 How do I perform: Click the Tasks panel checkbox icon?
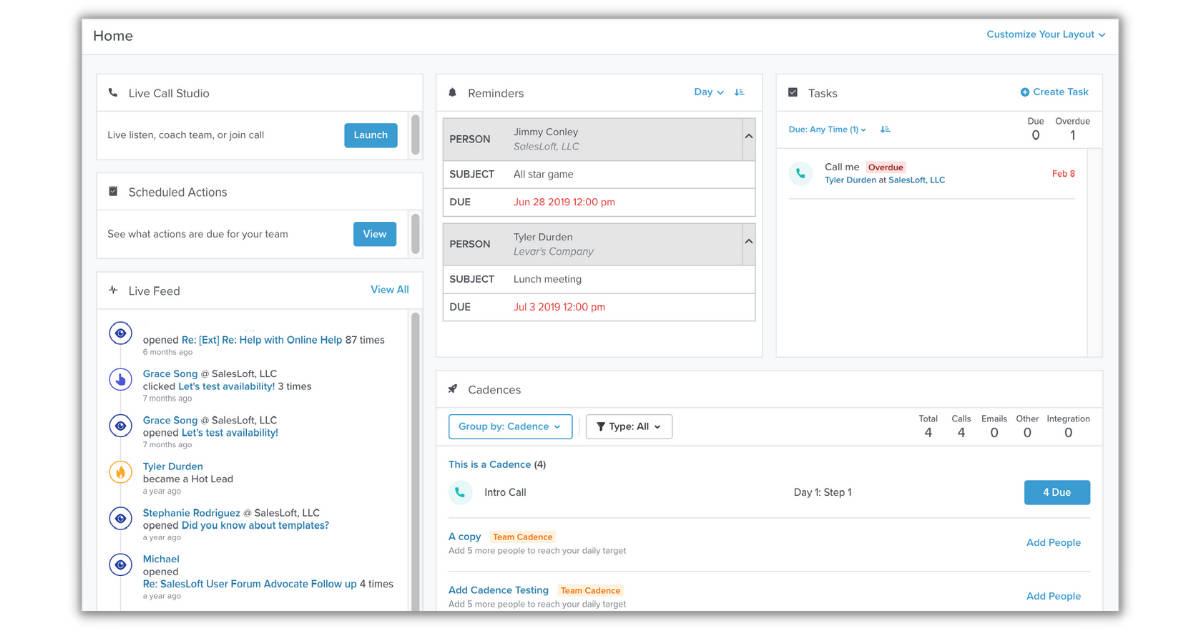[793, 93]
